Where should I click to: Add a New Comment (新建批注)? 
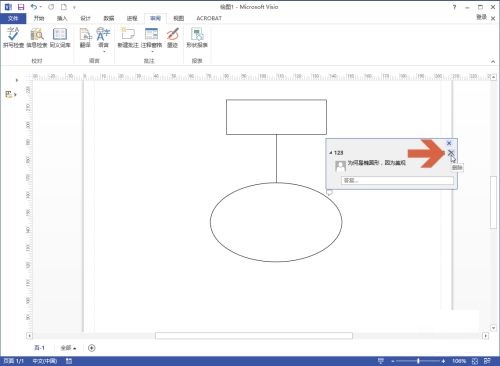pos(128,38)
